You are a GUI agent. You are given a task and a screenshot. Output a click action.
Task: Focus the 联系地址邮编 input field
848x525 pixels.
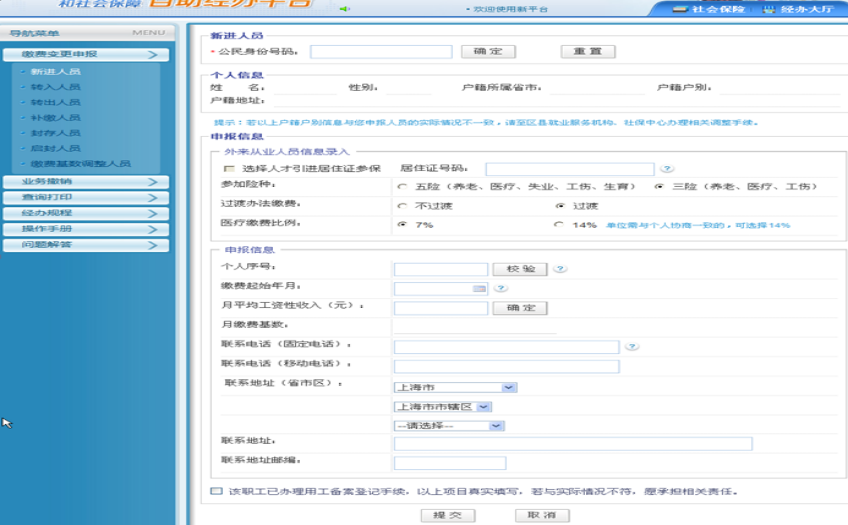point(450,463)
